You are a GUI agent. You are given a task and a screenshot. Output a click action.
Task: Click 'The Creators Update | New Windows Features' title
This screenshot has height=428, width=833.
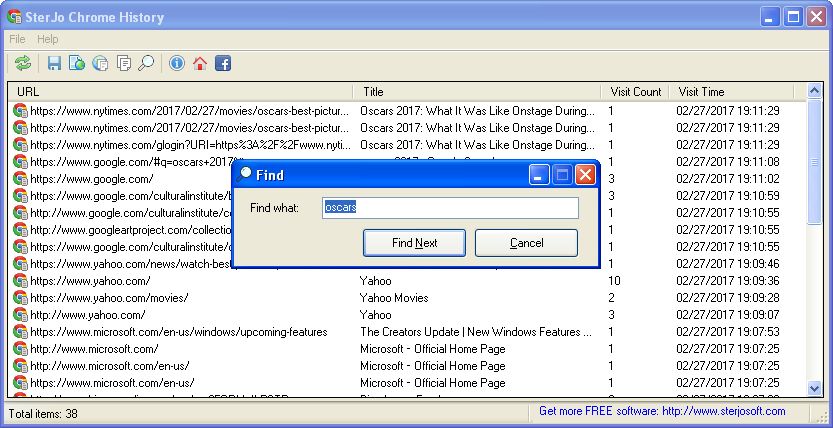[x=475, y=332]
